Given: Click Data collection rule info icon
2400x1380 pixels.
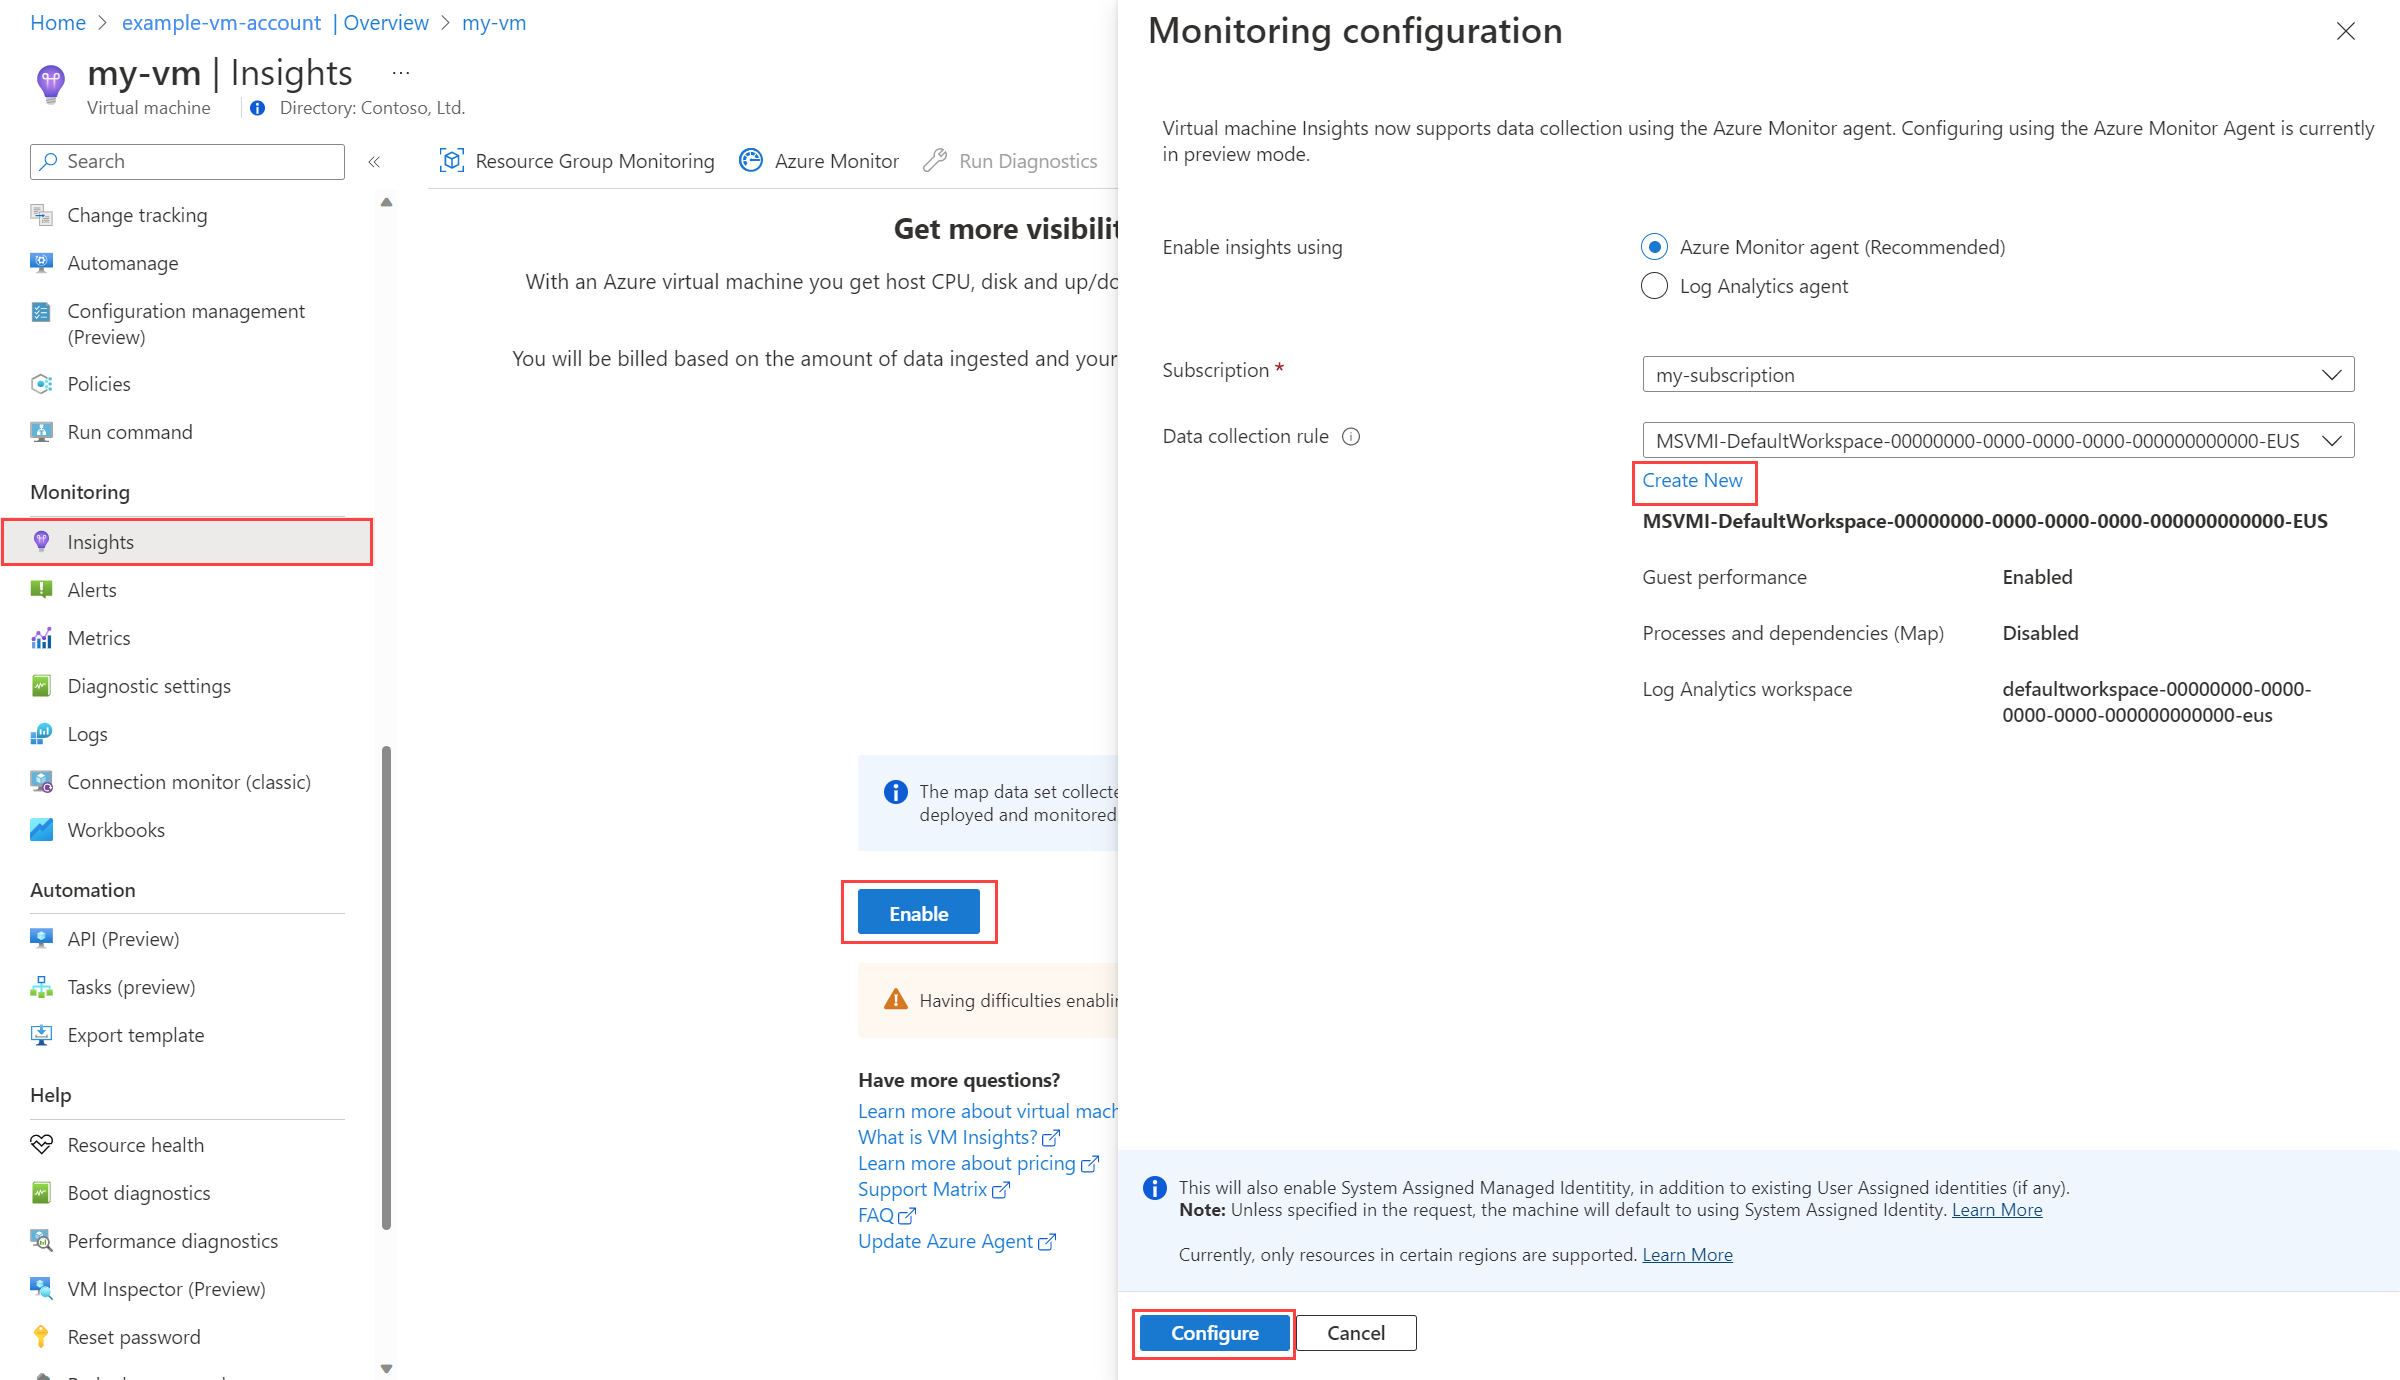Looking at the screenshot, I should (x=1351, y=437).
